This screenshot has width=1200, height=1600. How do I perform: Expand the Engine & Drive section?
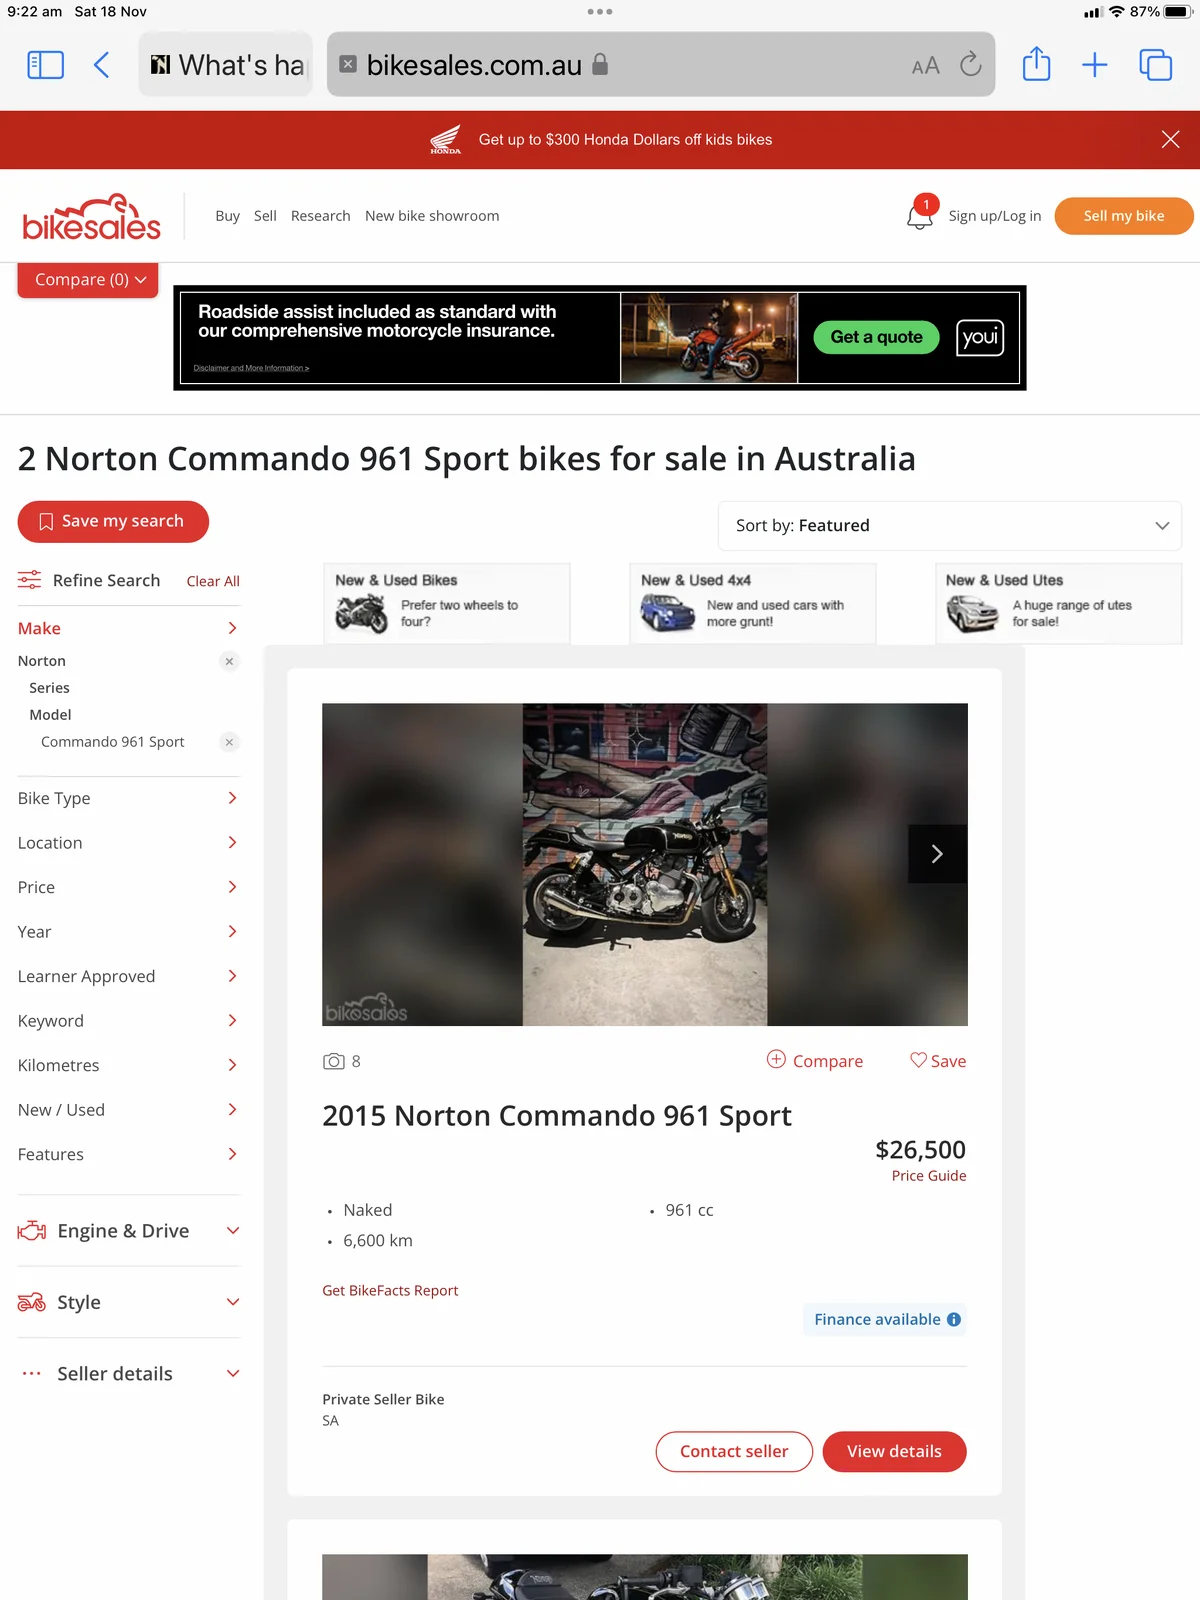pos(129,1231)
